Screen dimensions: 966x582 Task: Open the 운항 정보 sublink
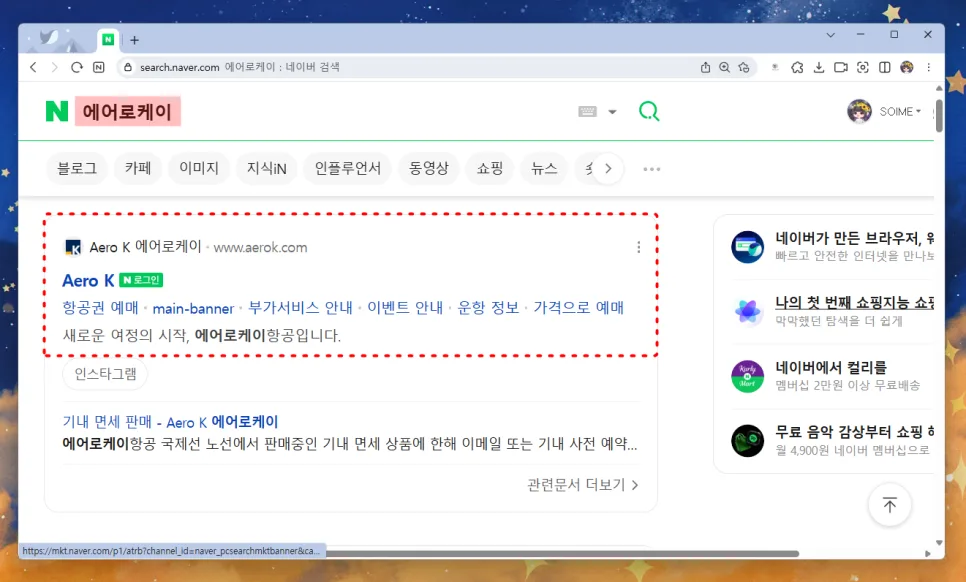(488, 308)
